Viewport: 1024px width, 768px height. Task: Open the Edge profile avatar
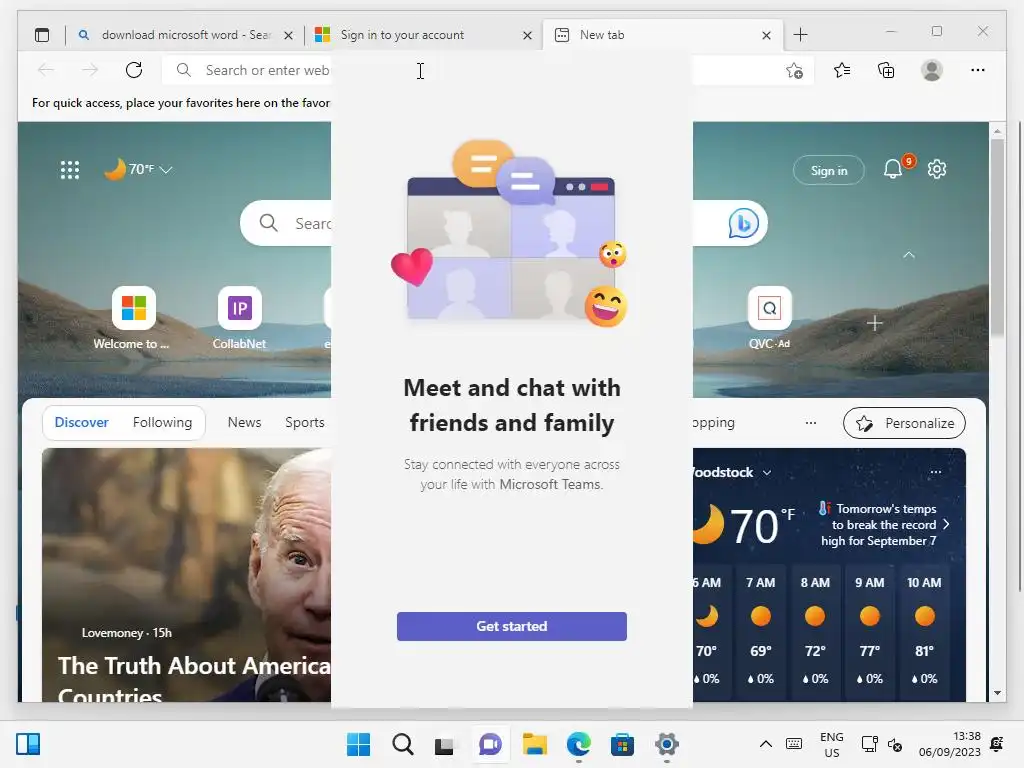[x=932, y=70]
